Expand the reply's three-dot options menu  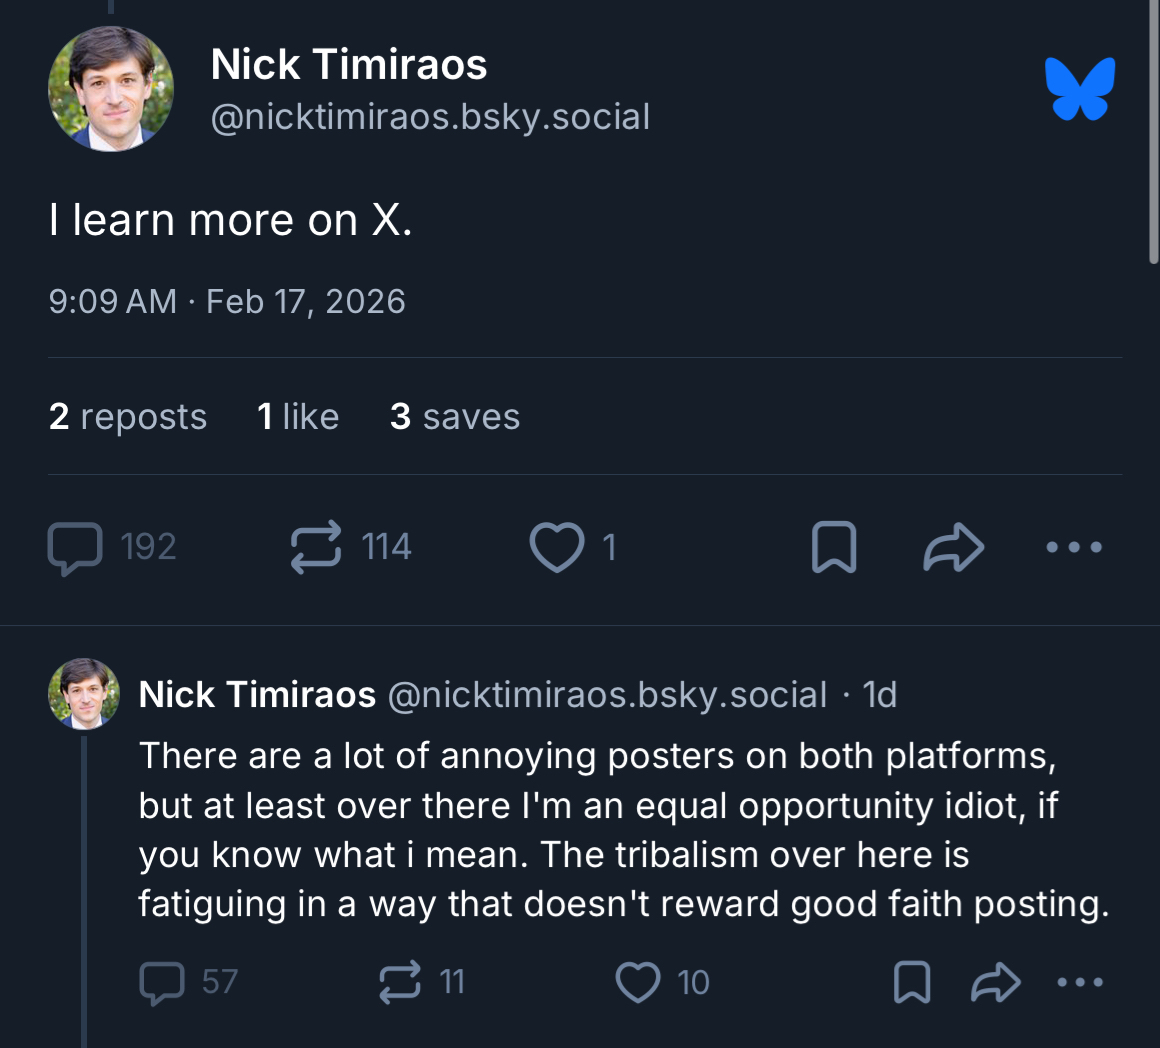pyautogui.click(x=1080, y=982)
